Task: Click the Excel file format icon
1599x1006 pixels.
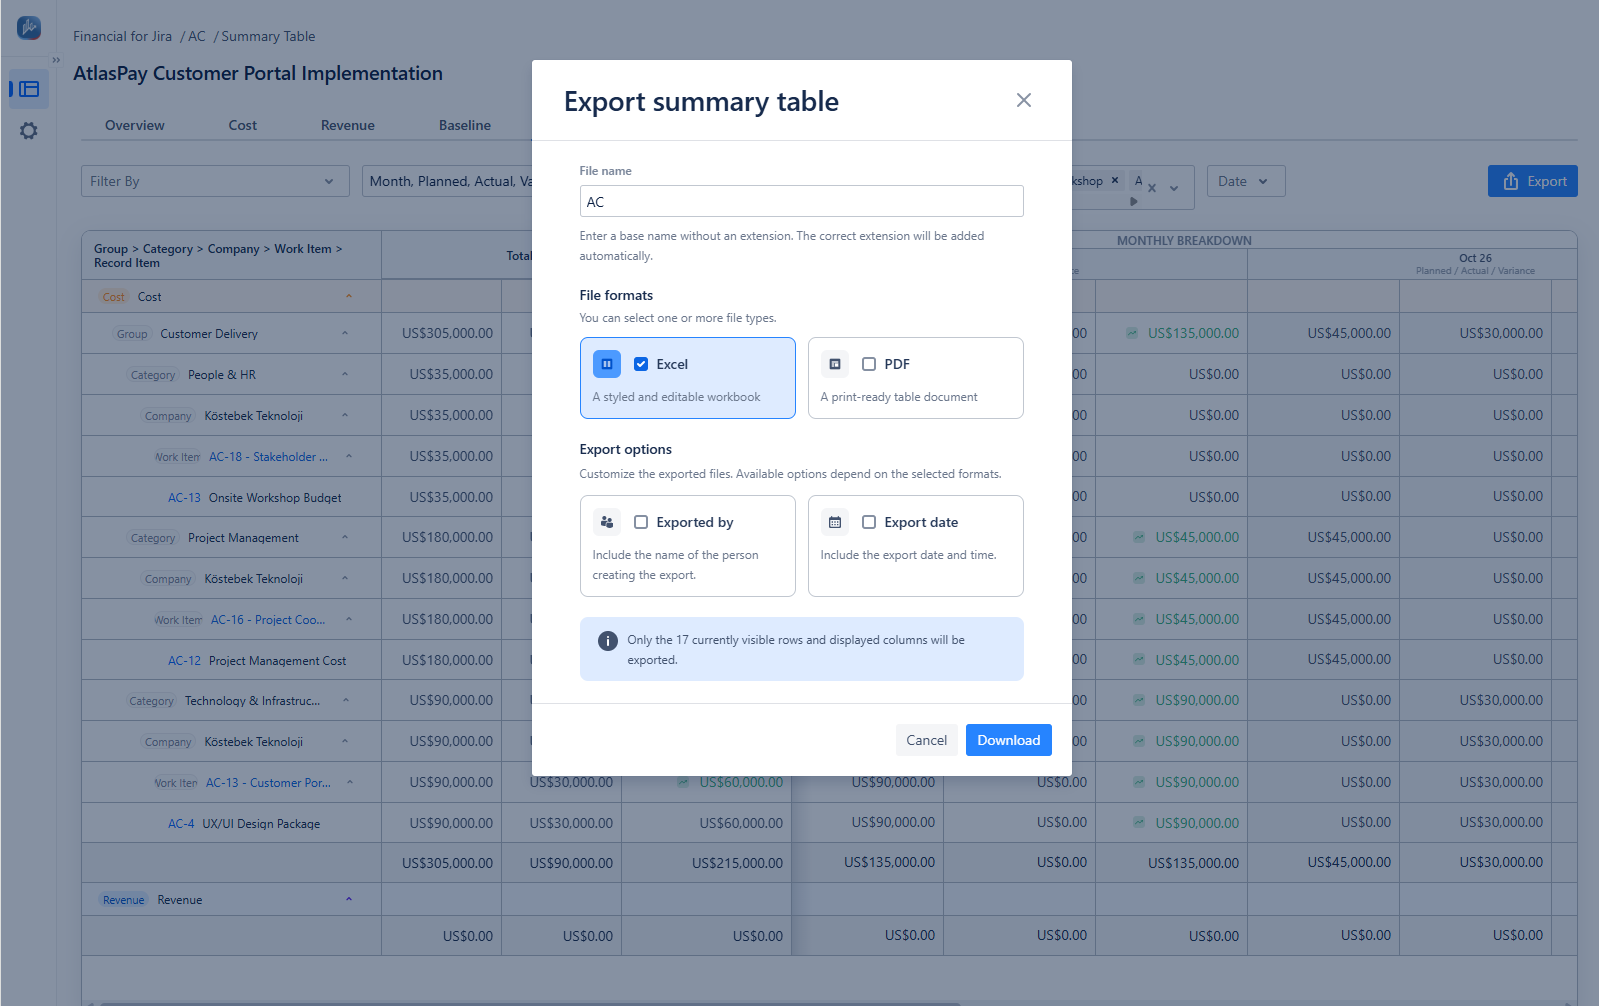Action: pyautogui.click(x=607, y=364)
